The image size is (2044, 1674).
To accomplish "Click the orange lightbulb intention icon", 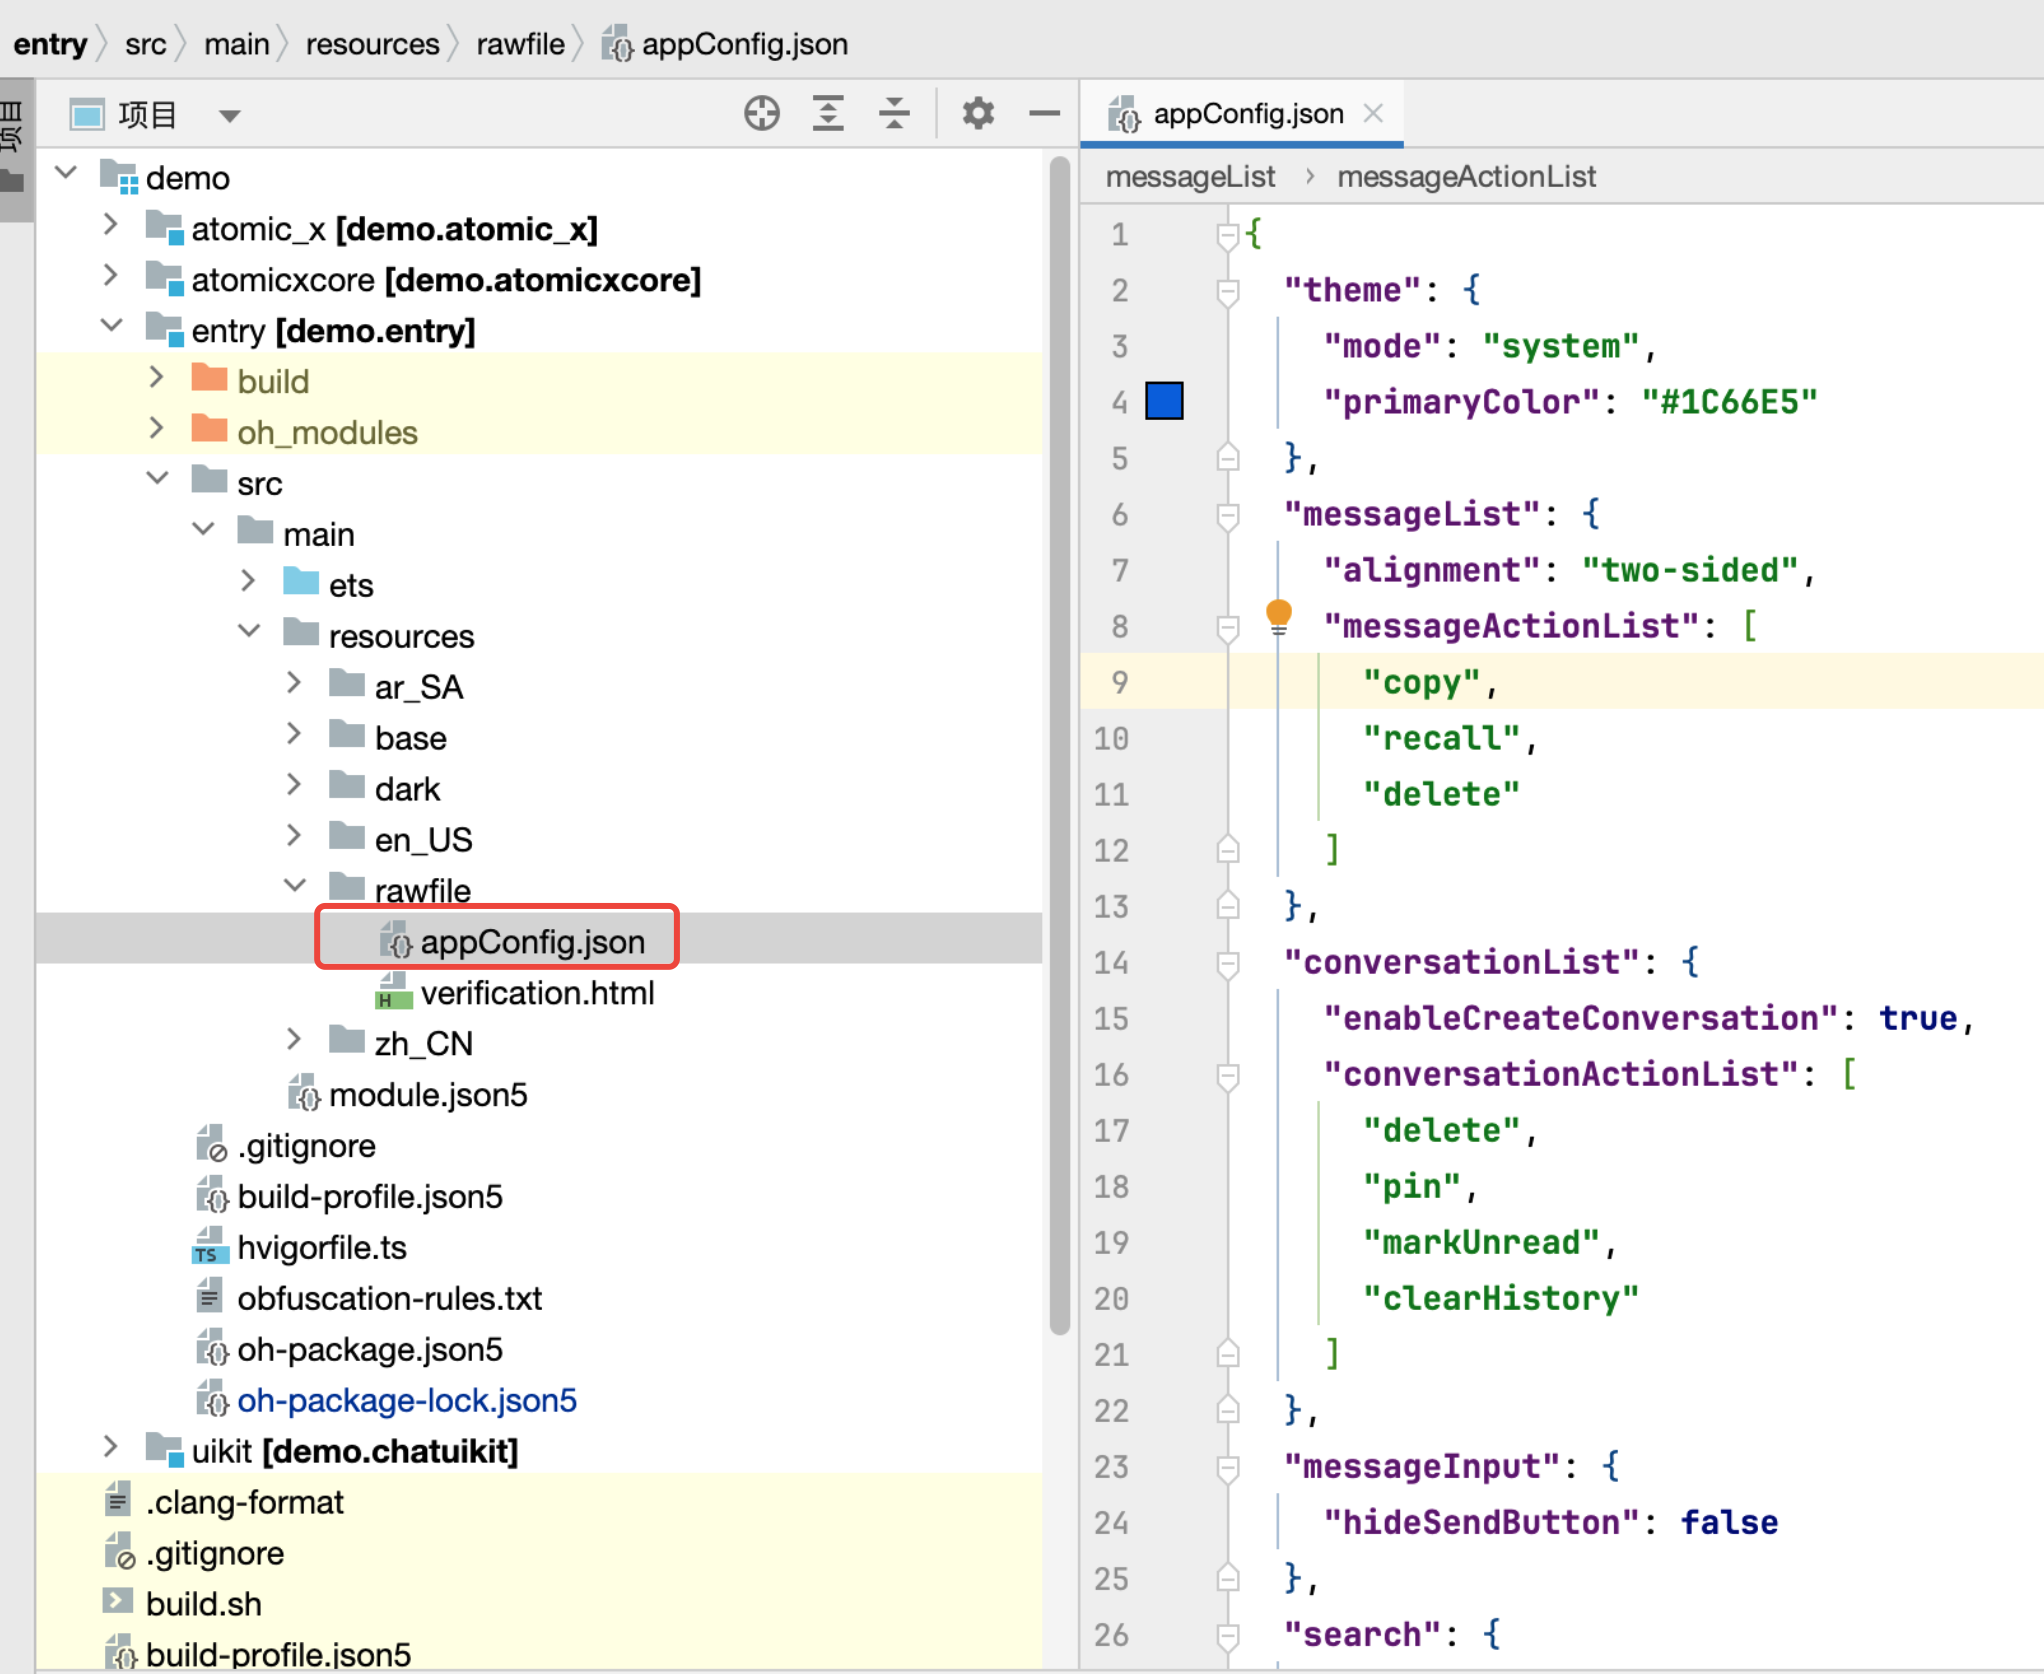I will 1278,614.
